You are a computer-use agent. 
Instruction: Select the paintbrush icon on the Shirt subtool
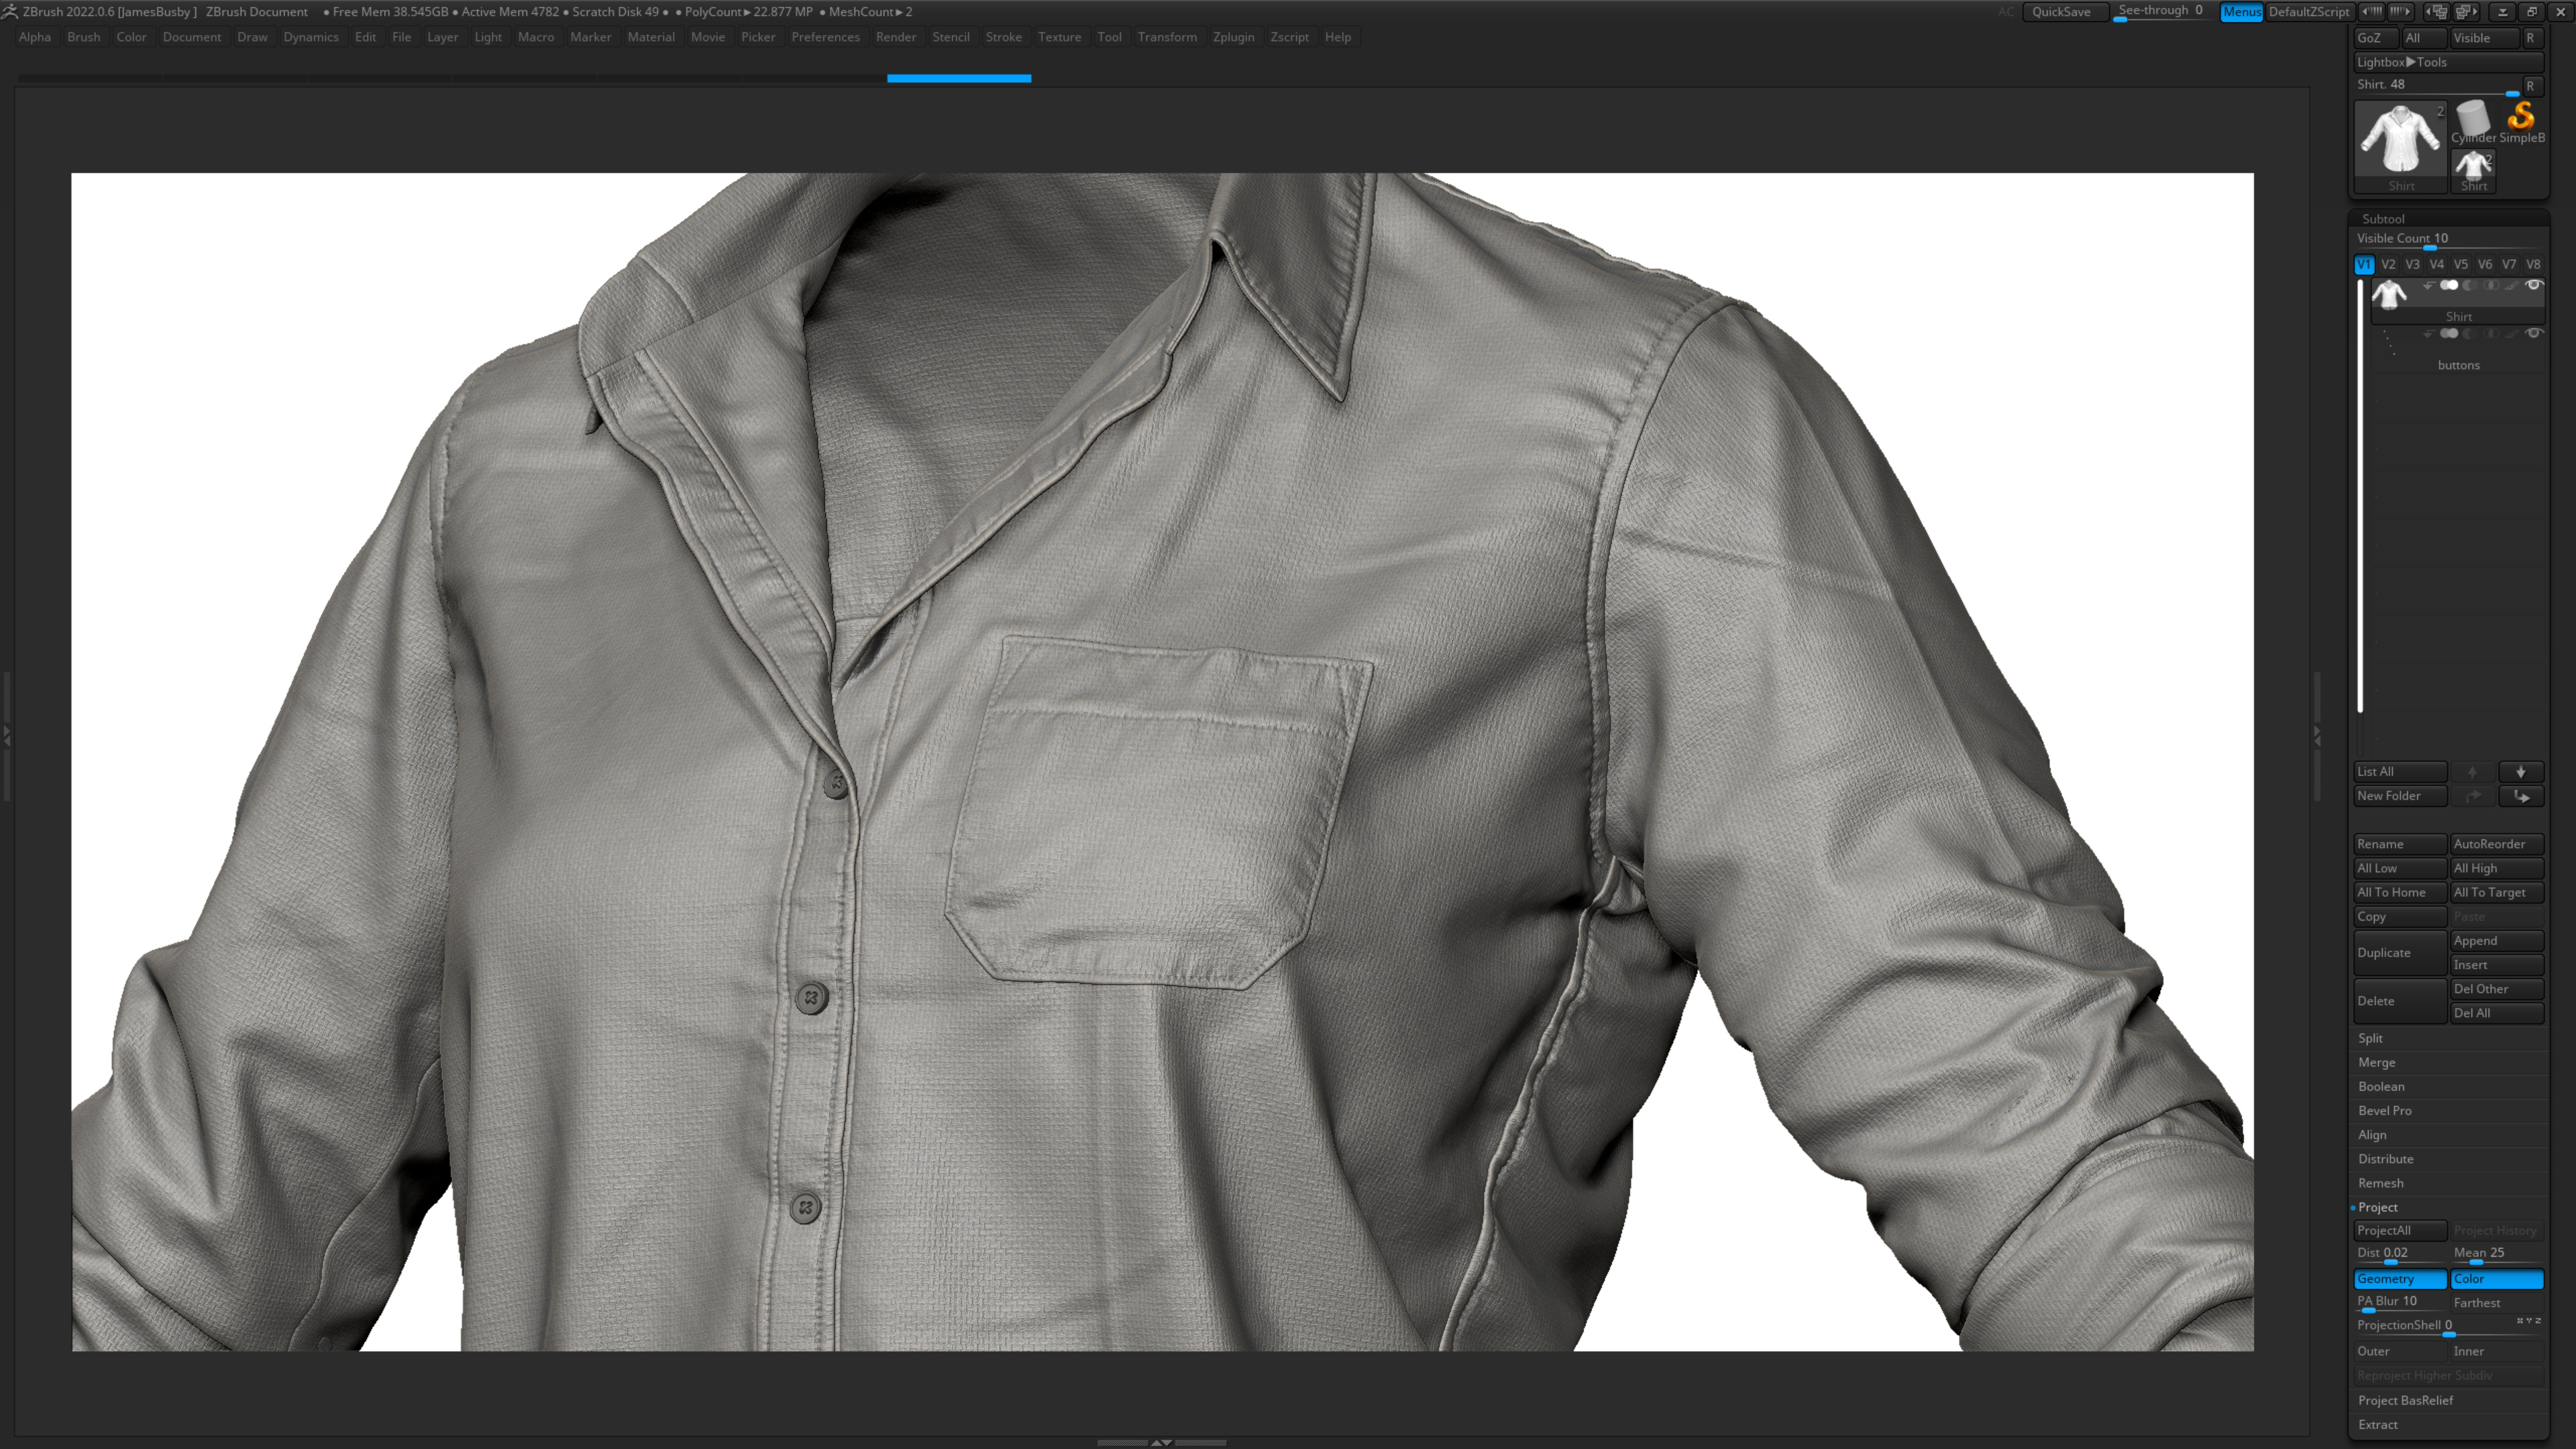(2513, 286)
